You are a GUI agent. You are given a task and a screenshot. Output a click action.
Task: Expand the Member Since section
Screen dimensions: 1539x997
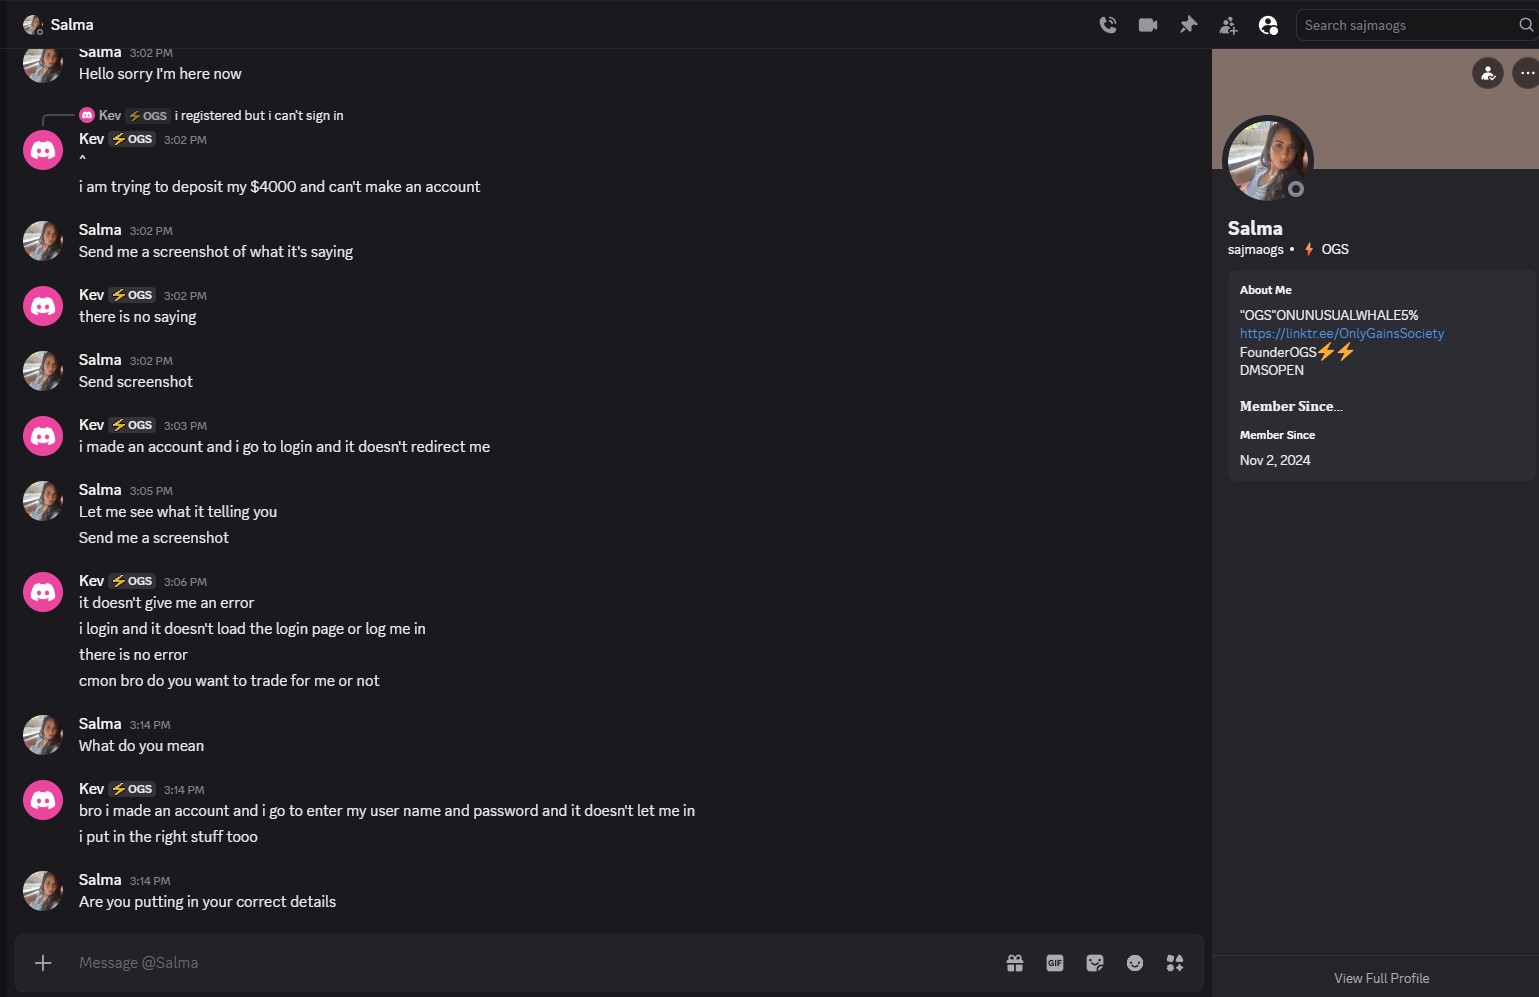click(x=1291, y=407)
